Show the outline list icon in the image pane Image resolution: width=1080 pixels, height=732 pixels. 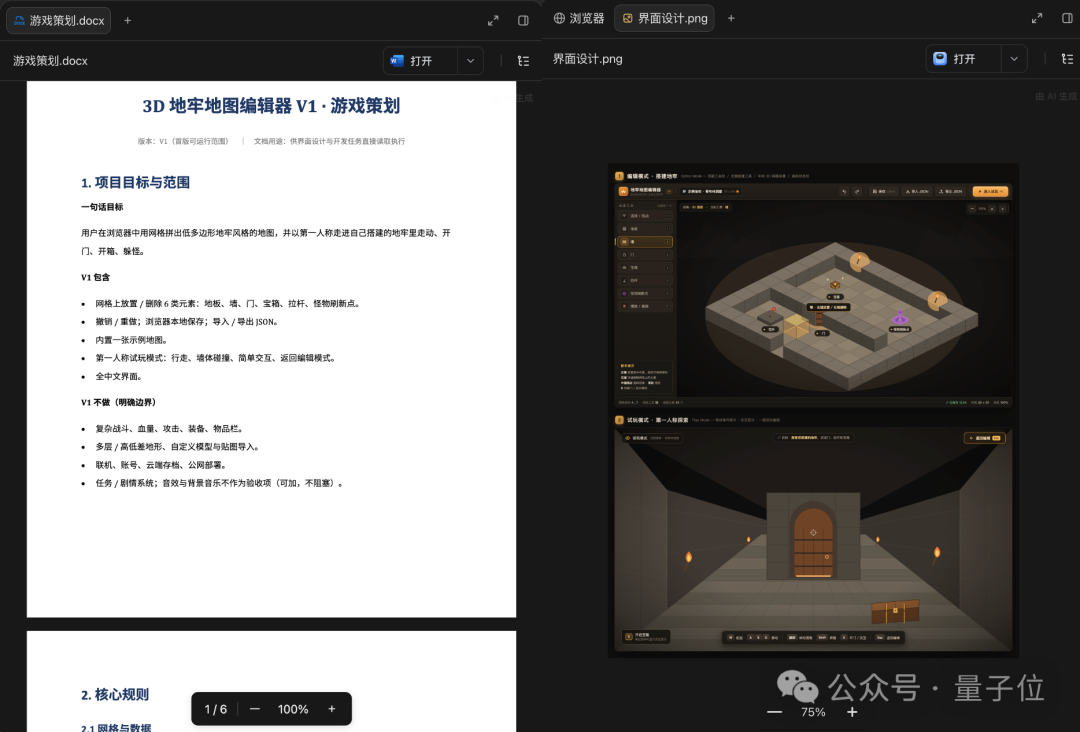(x=1067, y=59)
